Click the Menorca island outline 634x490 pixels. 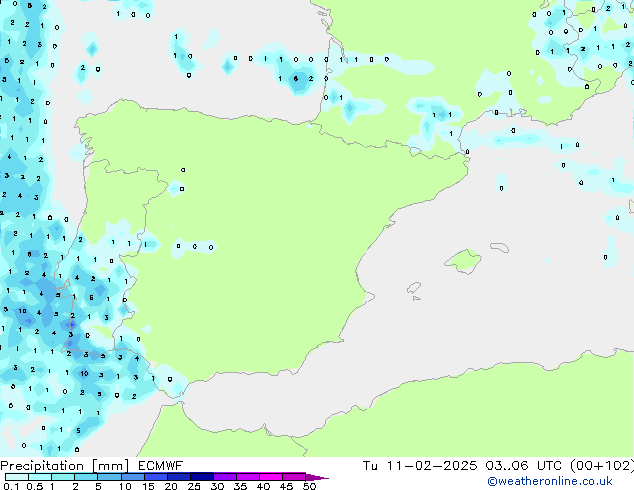coord(499,247)
